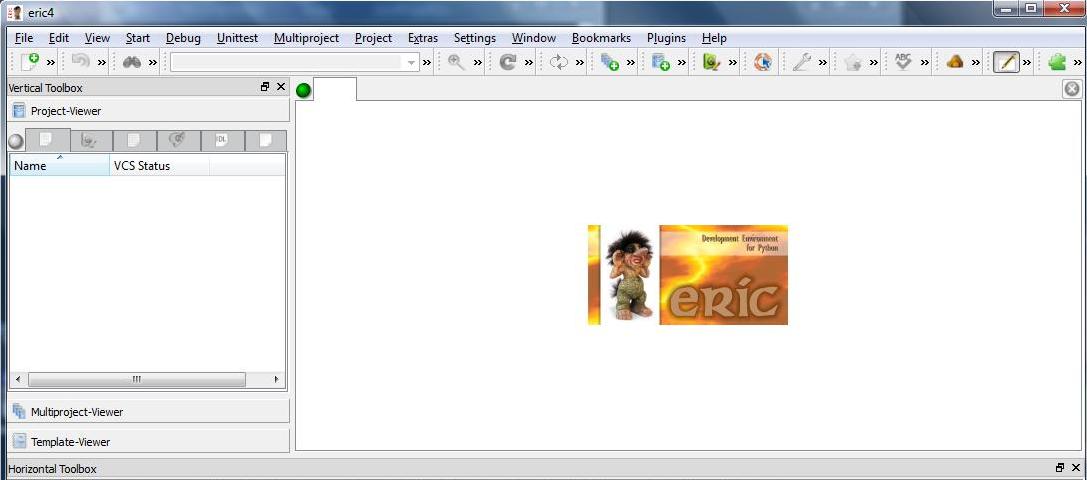
Task: Click the Multiproject-Viewer section icon
Action: coord(19,411)
